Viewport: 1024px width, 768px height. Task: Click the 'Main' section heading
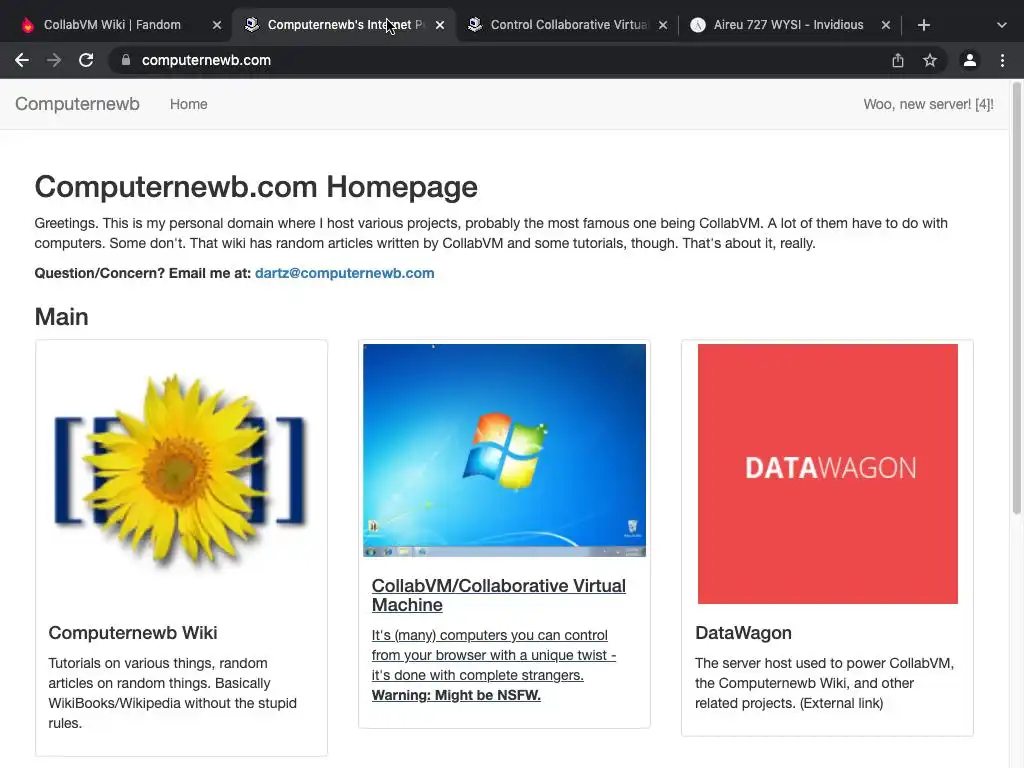coord(61,317)
